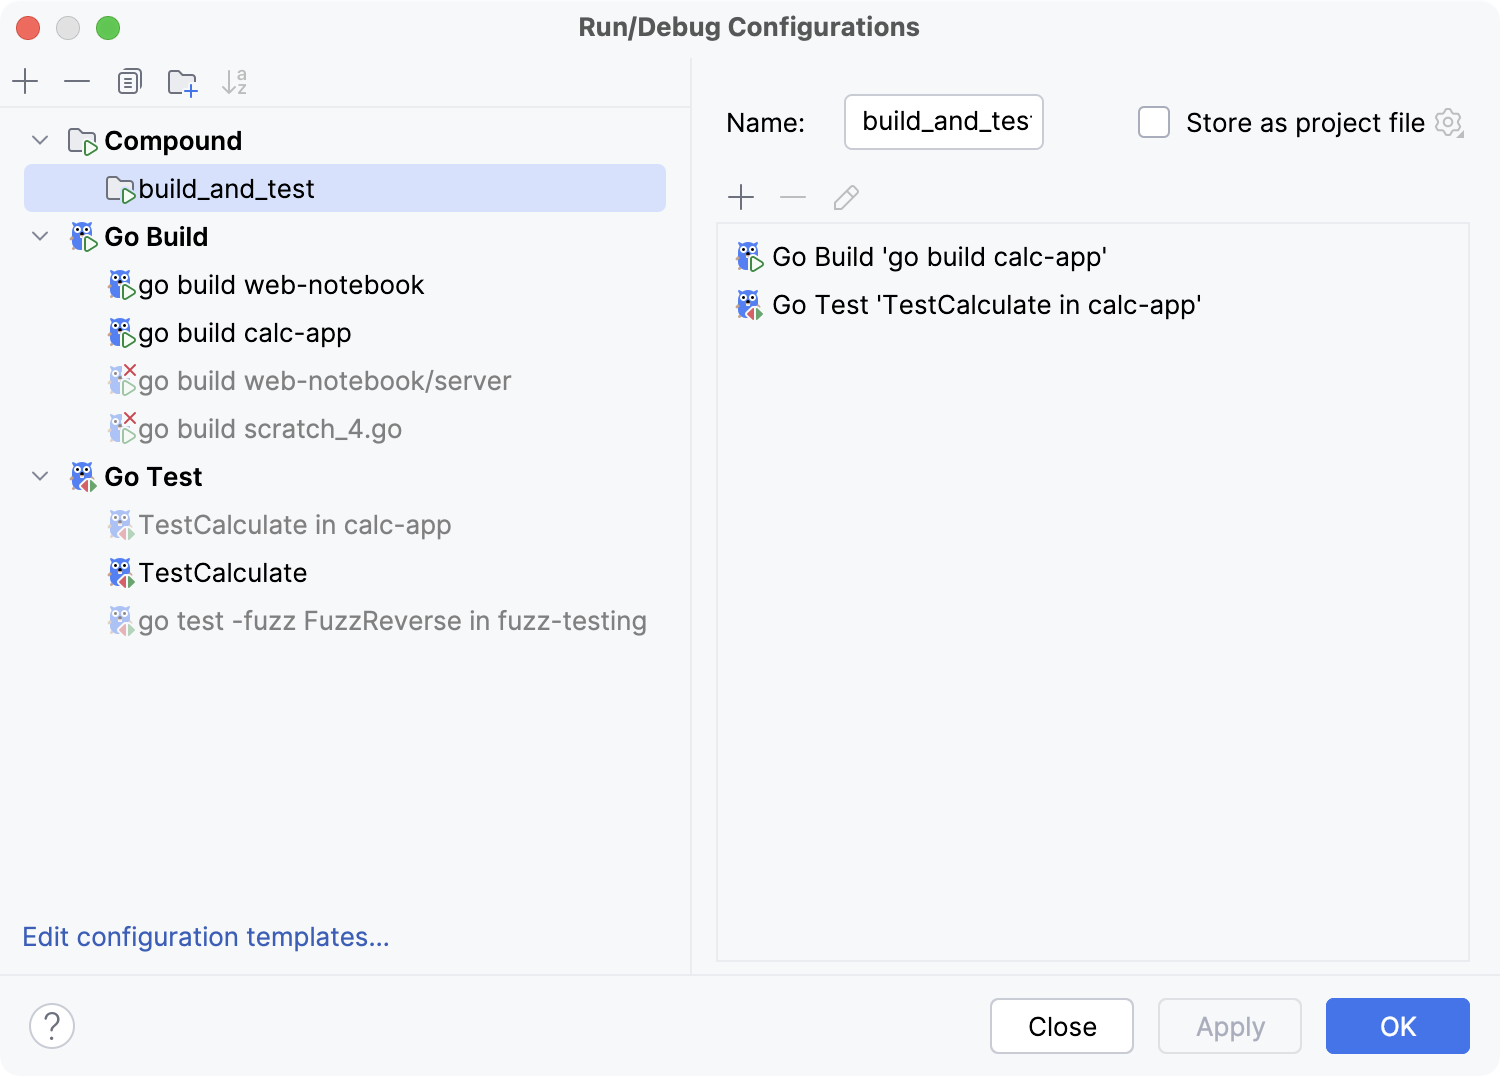Viewport: 1500px width, 1076px height.
Task: Confirm changes with OK
Action: click(1397, 1026)
